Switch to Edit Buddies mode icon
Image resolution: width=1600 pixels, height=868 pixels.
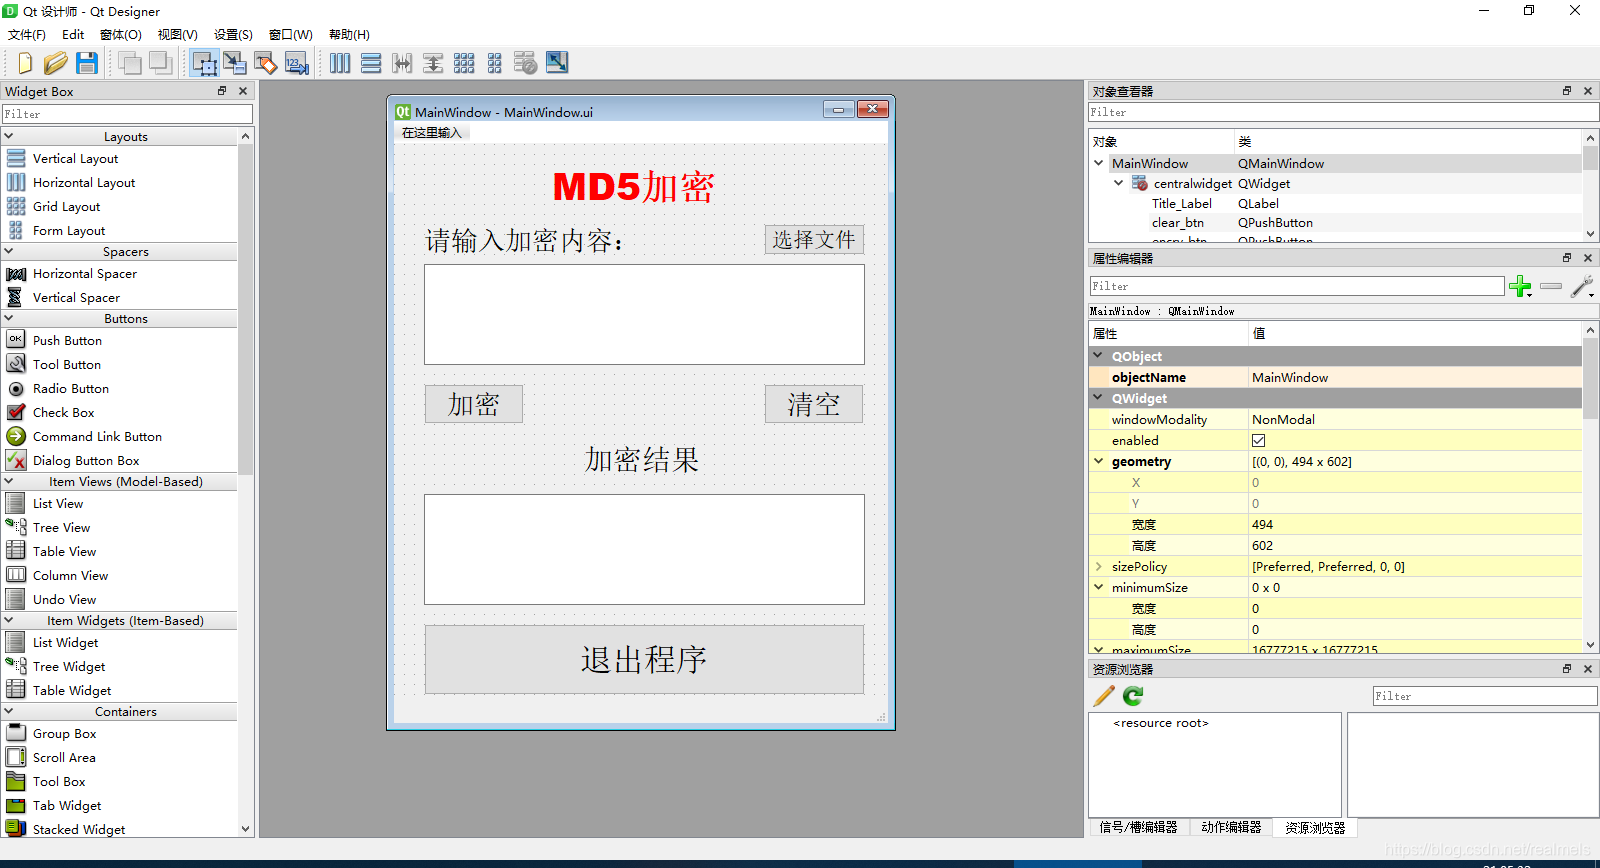pyautogui.click(x=266, y=63)
